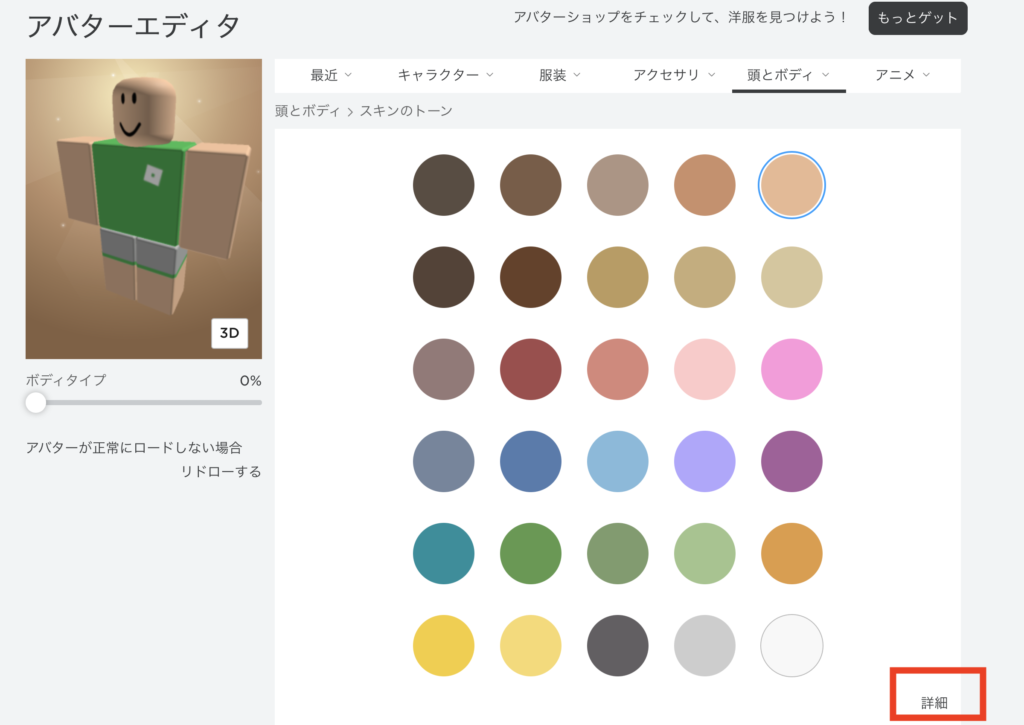Select the tan copper skin tone swatch
Viewport: 1024px width, 725px height.
(705, 185)
